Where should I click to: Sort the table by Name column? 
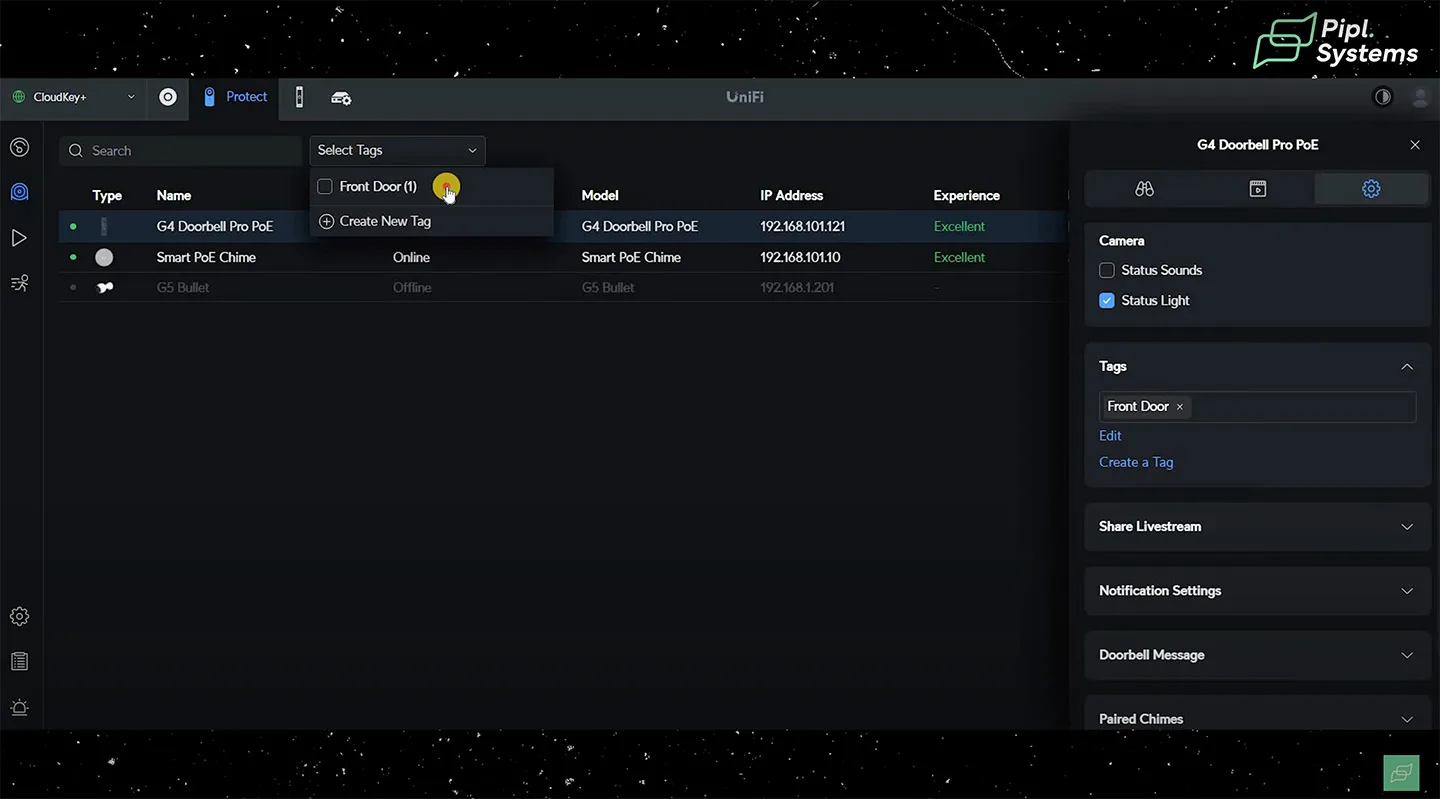174,195
